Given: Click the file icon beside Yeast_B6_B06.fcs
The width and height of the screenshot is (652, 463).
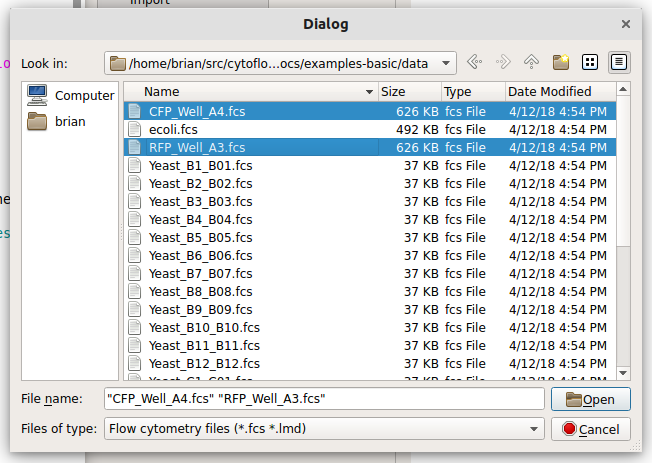Looking at the screenshot, I should [134, 255].
